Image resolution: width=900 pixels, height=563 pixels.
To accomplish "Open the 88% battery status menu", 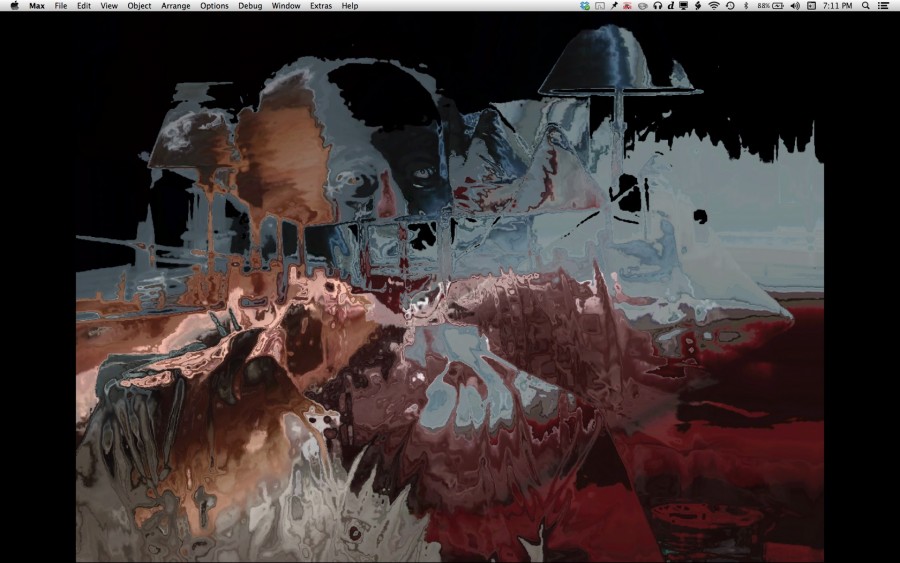I will point(770,6).
